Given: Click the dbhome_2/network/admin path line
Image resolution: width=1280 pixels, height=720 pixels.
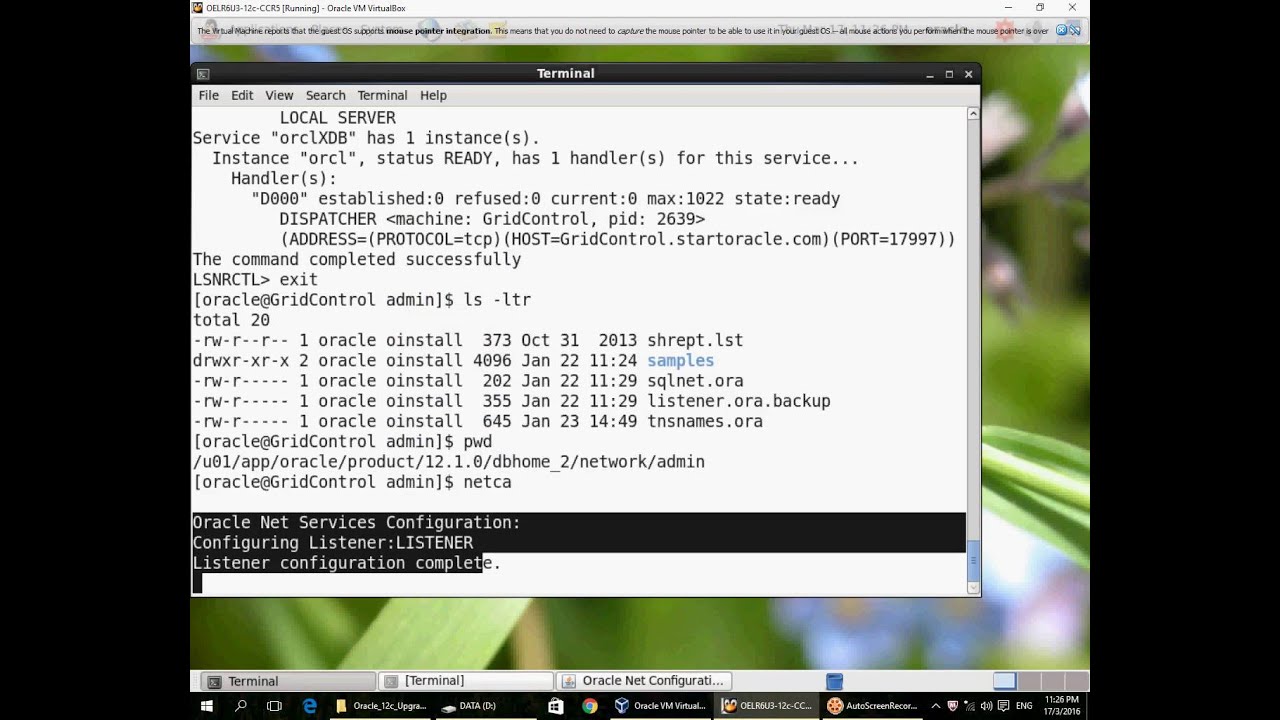Looking at the screenshot, I should 449,462.
